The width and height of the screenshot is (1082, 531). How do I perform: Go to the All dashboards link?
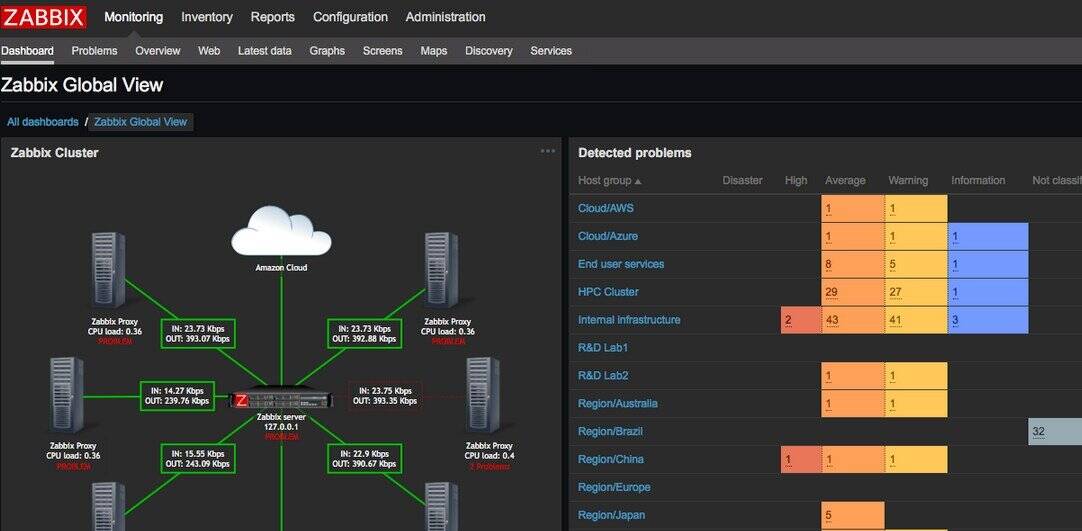coord(42,122)
